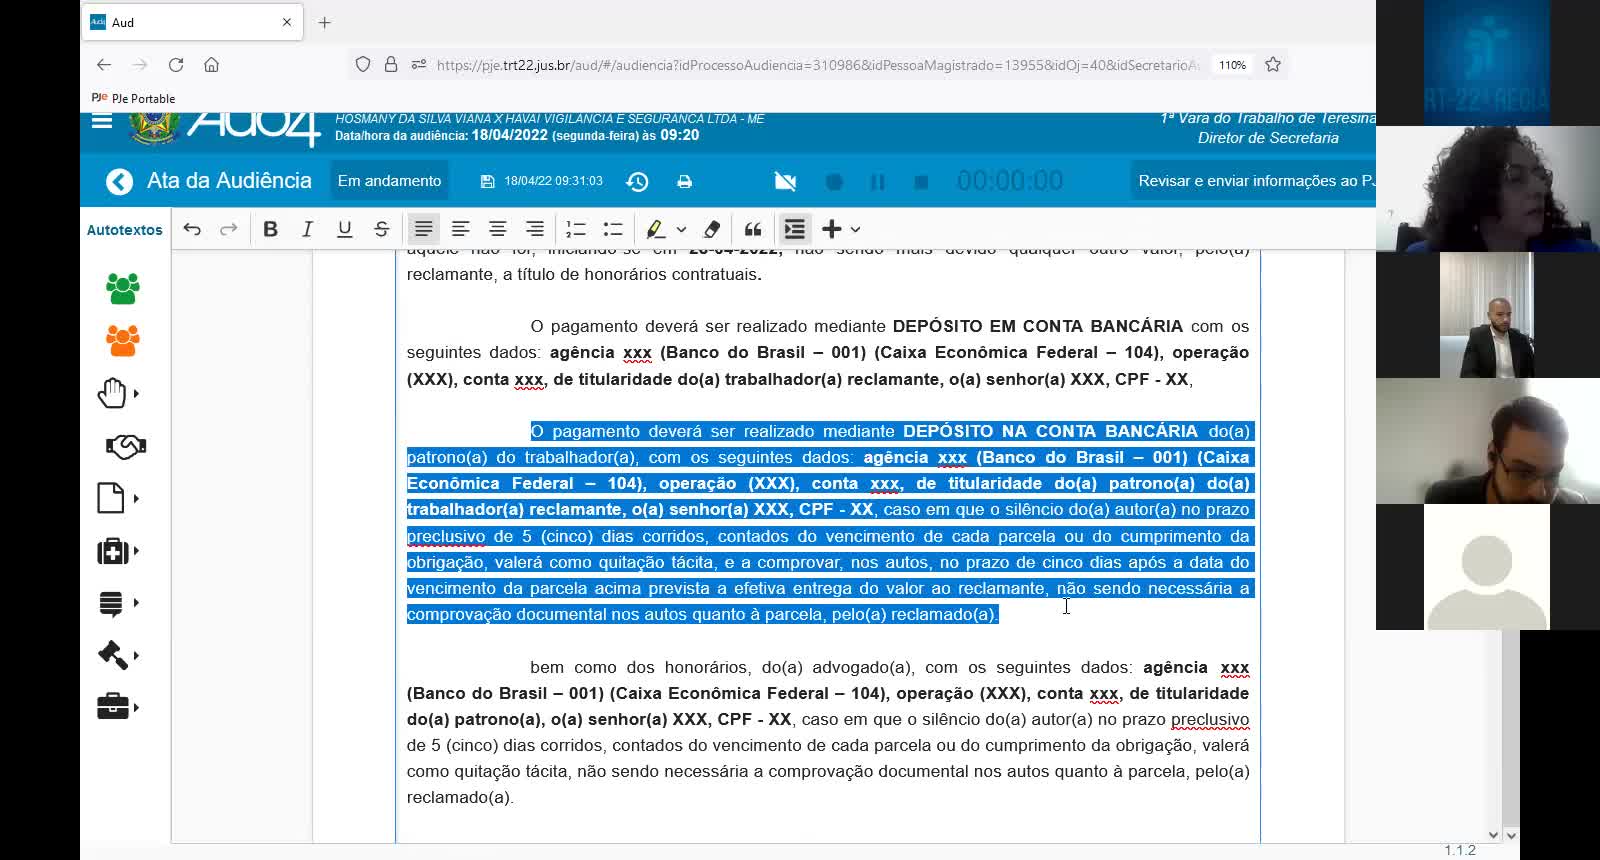Stop the recording
Viewport: 1600px width, 860px height.
point(921,182)
